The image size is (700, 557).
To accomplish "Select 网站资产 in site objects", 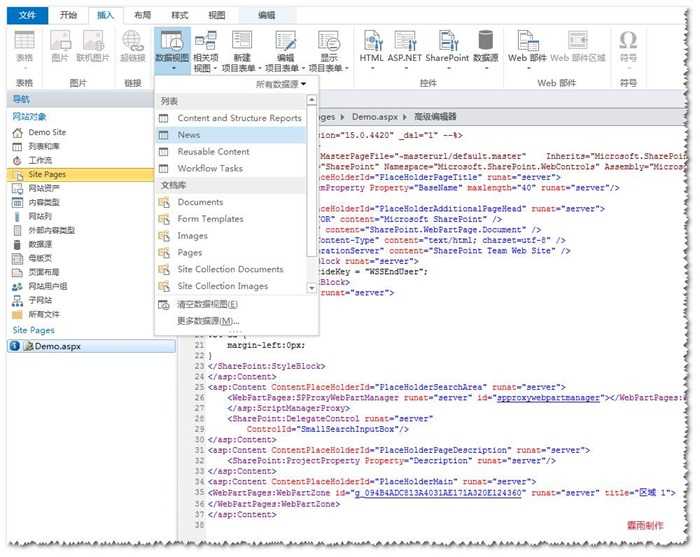I will pos(44,188).
